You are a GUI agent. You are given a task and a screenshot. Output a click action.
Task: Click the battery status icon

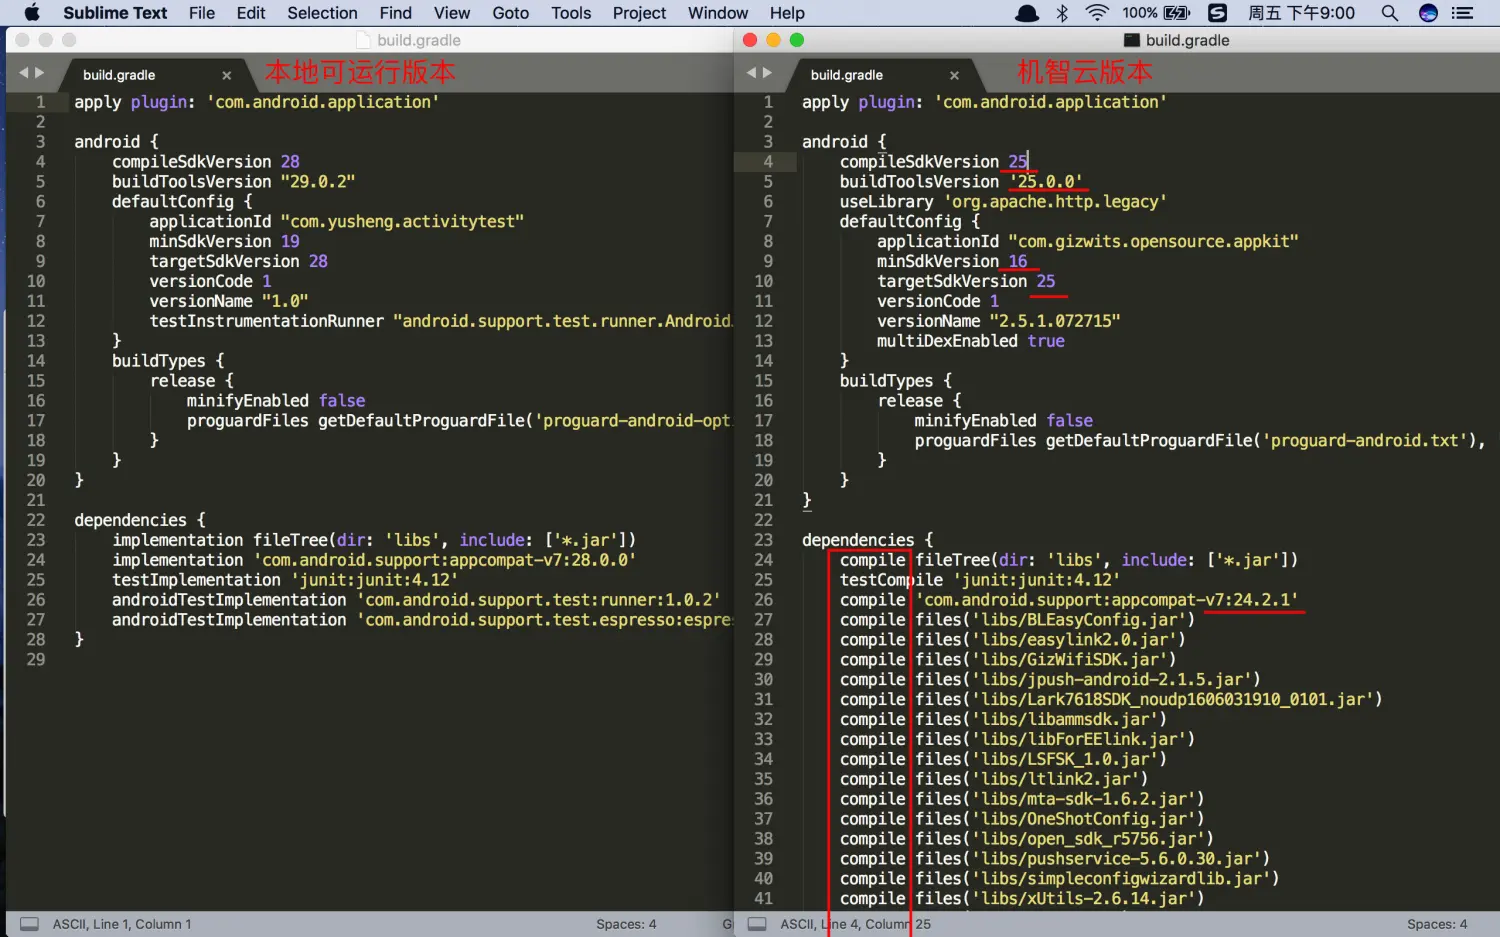pos(1177,13)
